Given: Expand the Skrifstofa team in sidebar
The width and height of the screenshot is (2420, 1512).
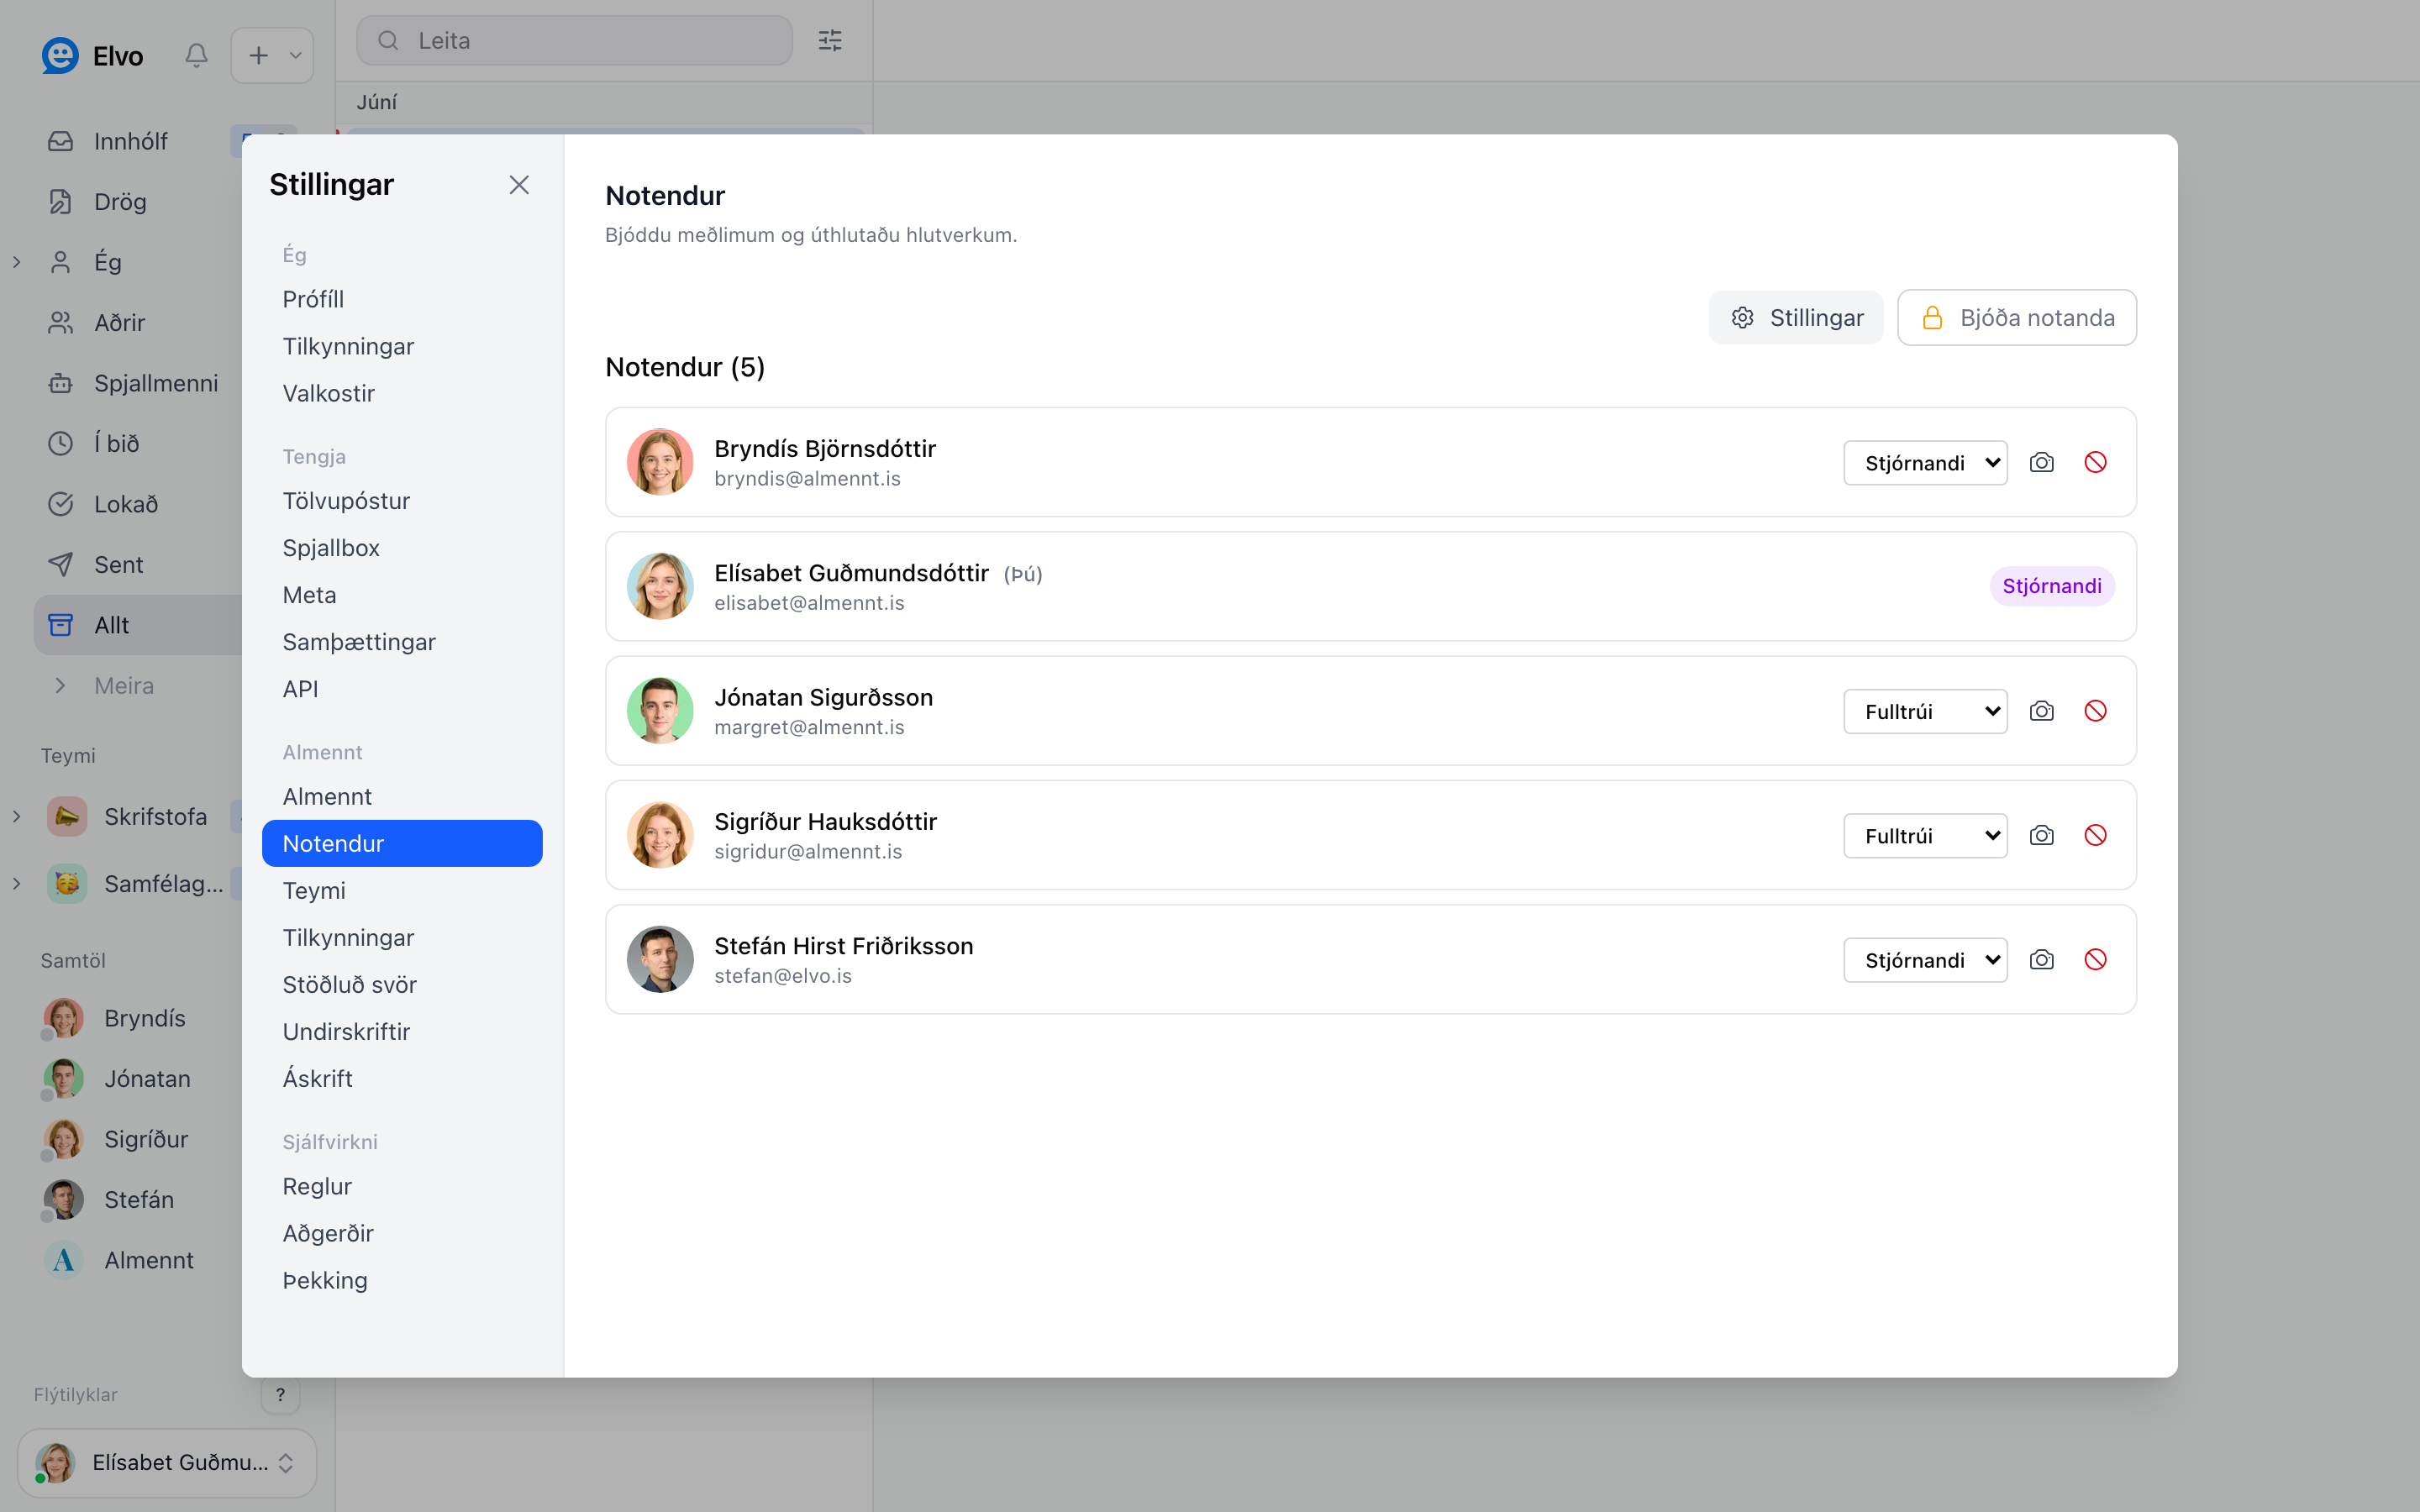Looking at the screenshot, I should (16, 817).
